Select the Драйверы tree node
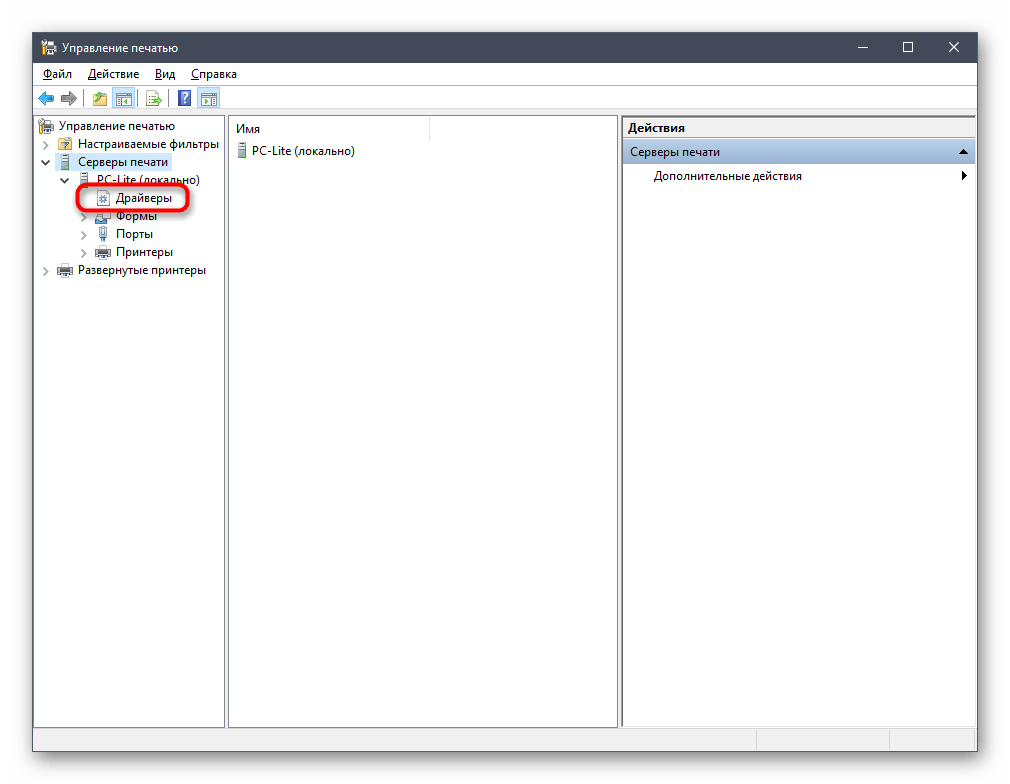 (143, 198)
